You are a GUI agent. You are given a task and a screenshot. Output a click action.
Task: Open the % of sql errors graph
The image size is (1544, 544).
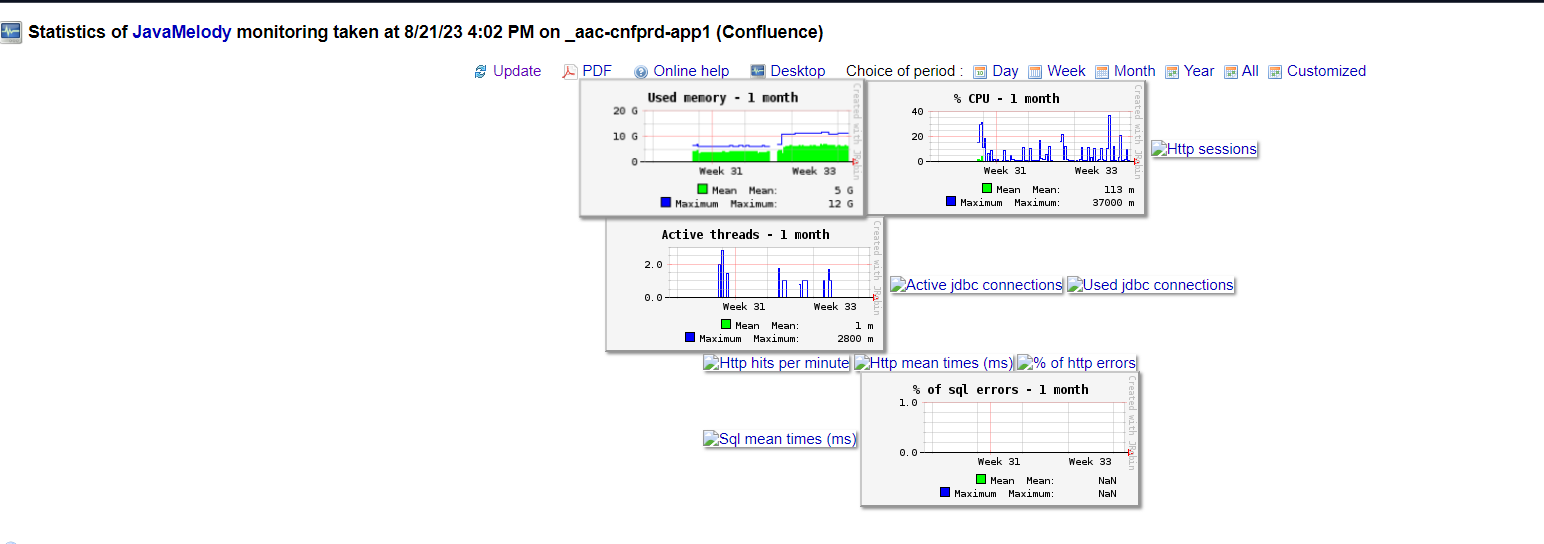1000,439
